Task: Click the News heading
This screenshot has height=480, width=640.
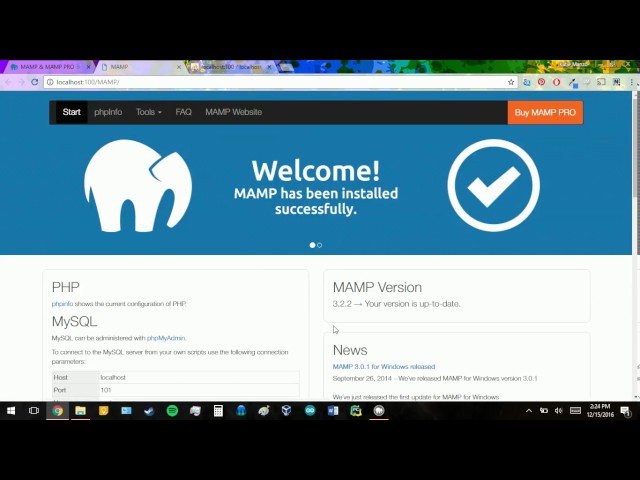Action: click(350, 350)
